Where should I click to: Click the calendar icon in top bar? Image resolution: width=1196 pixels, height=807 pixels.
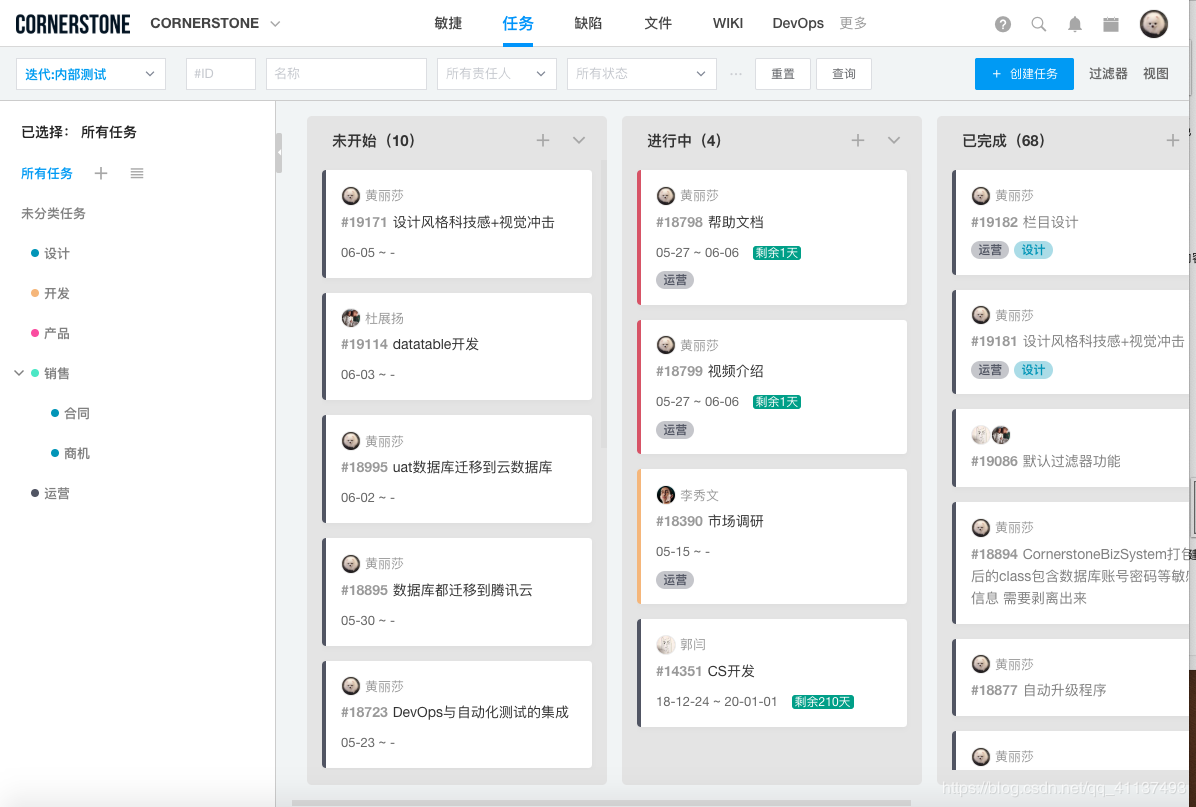[1111, 24]
